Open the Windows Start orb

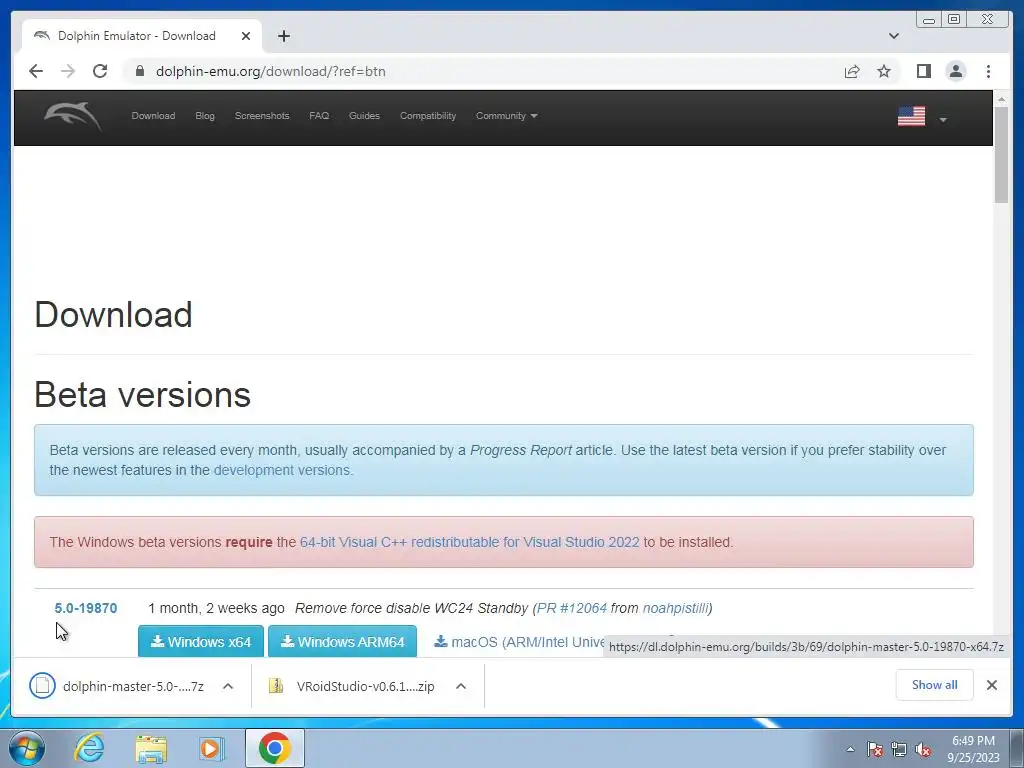[x=27, y=748]
